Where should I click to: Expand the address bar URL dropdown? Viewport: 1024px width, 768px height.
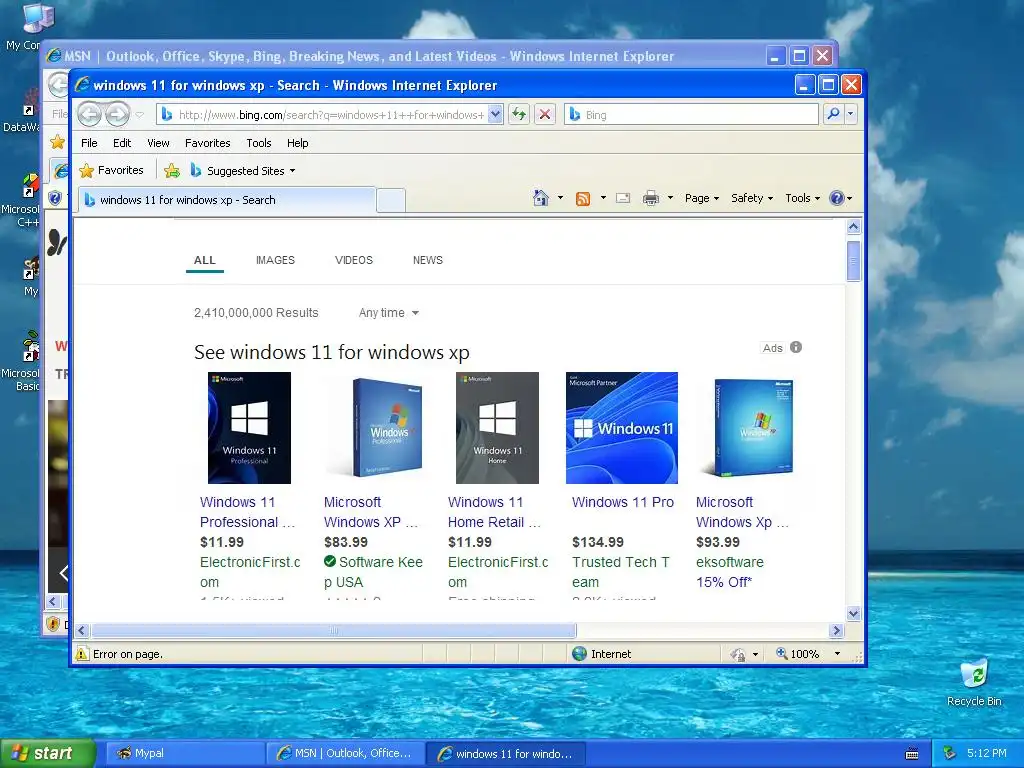pyautogui.click(x=496, y=114)
